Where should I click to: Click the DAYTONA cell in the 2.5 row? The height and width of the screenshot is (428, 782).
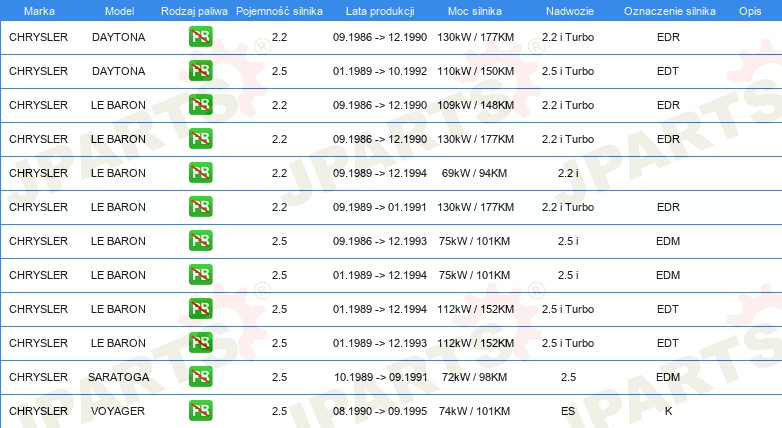pos(119,71)
